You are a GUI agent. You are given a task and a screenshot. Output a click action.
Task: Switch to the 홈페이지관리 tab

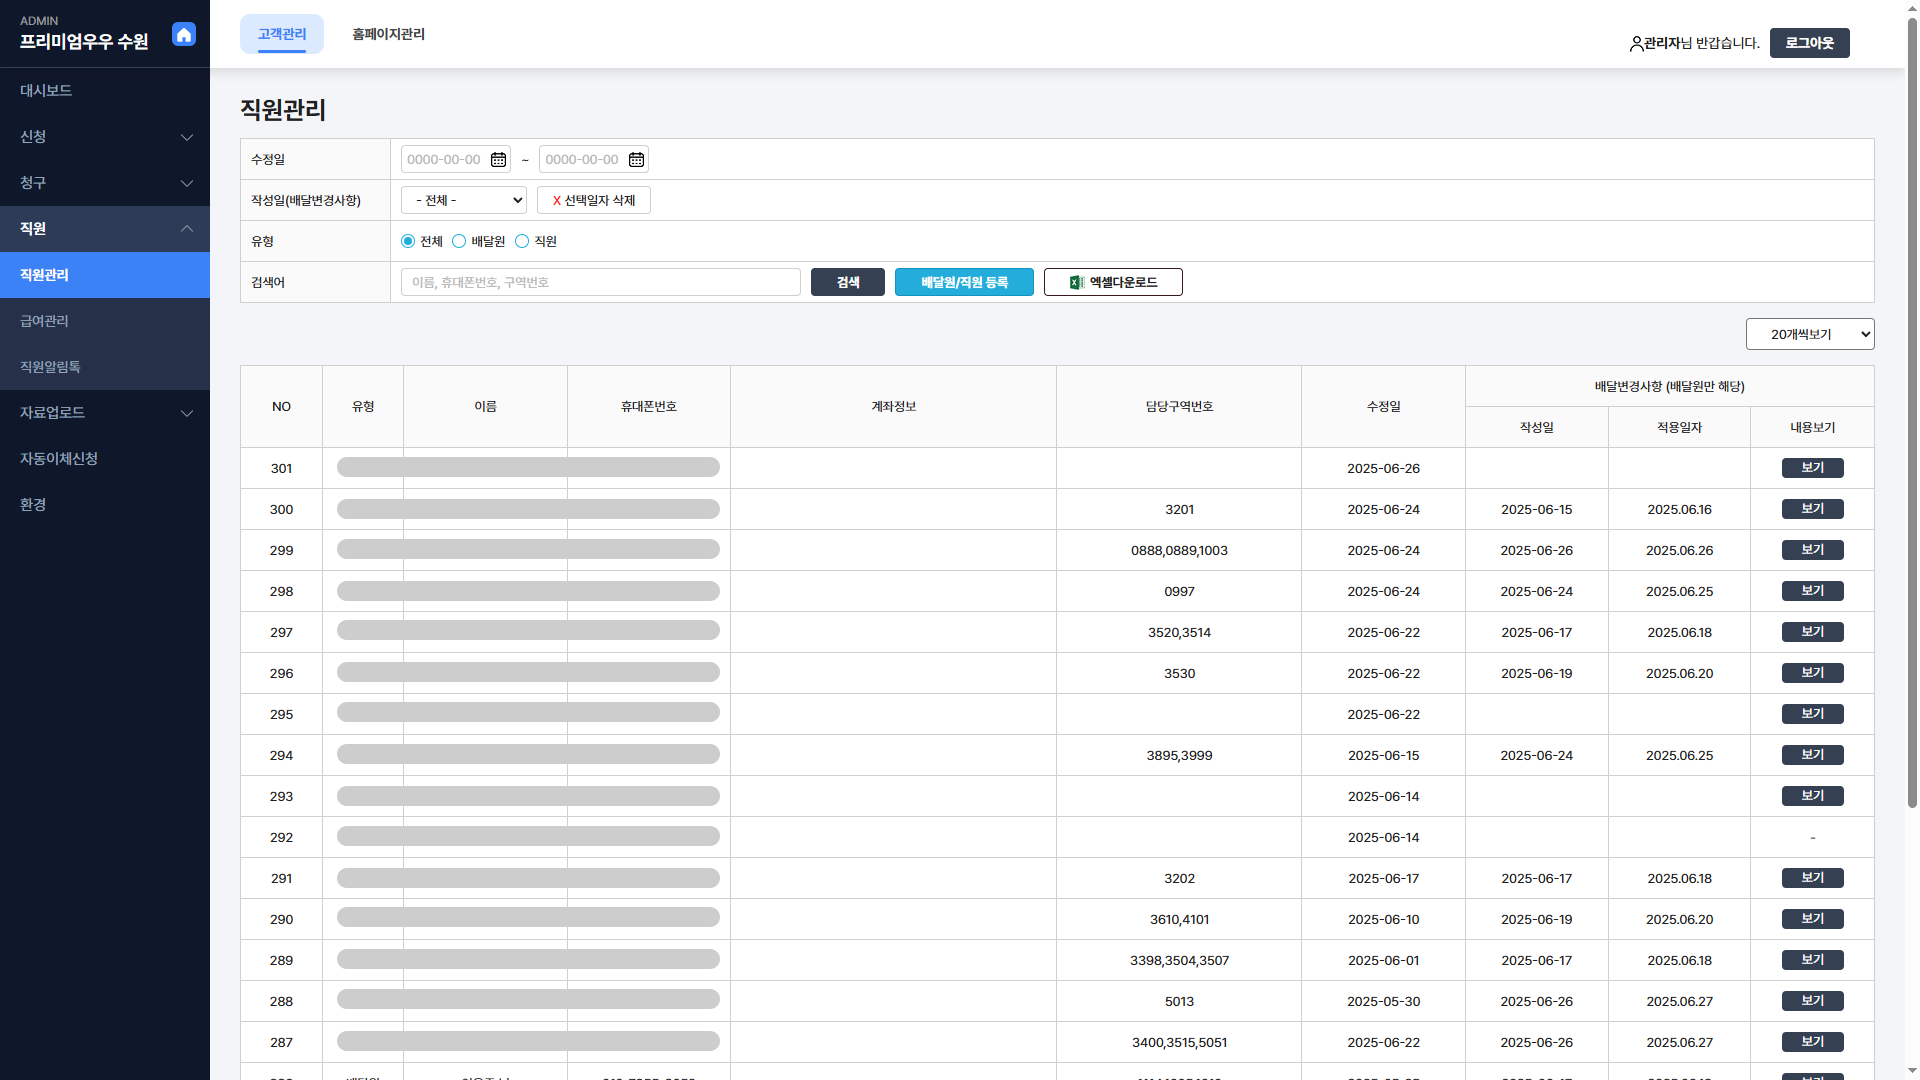point(388,35)
